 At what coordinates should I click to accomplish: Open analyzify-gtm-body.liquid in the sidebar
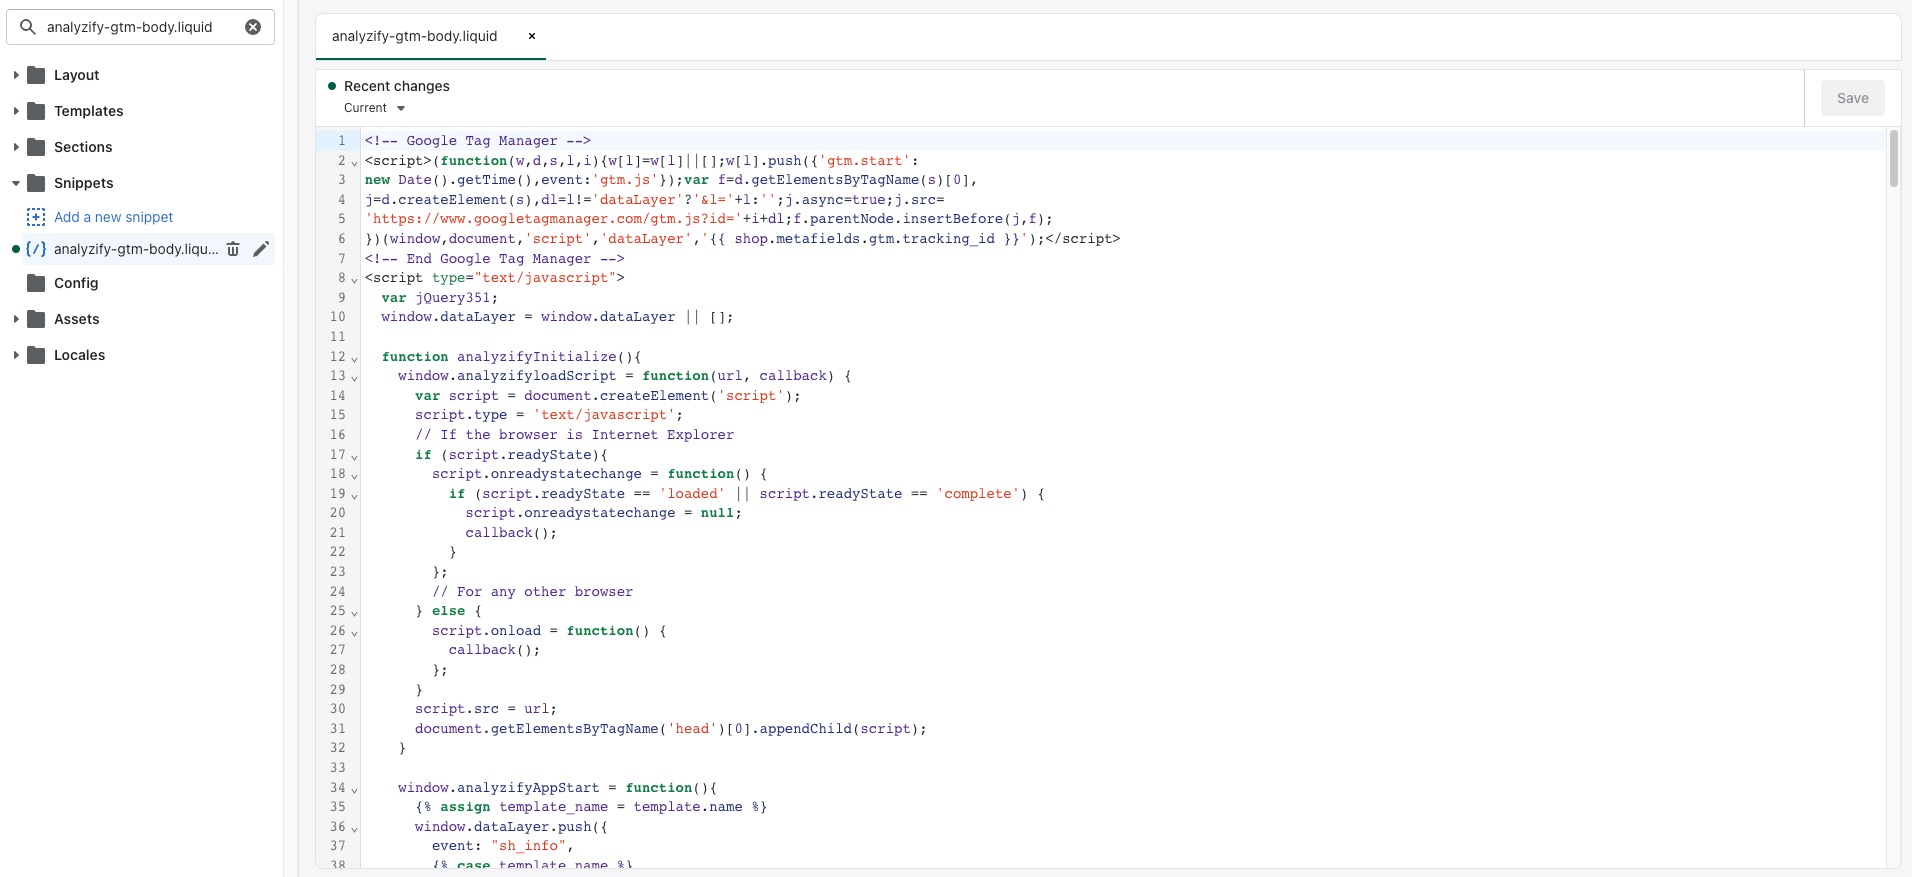click(135, 249)
